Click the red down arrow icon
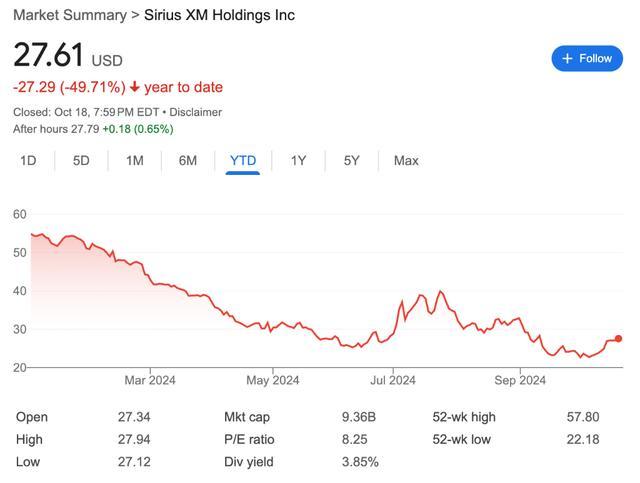 134,87
